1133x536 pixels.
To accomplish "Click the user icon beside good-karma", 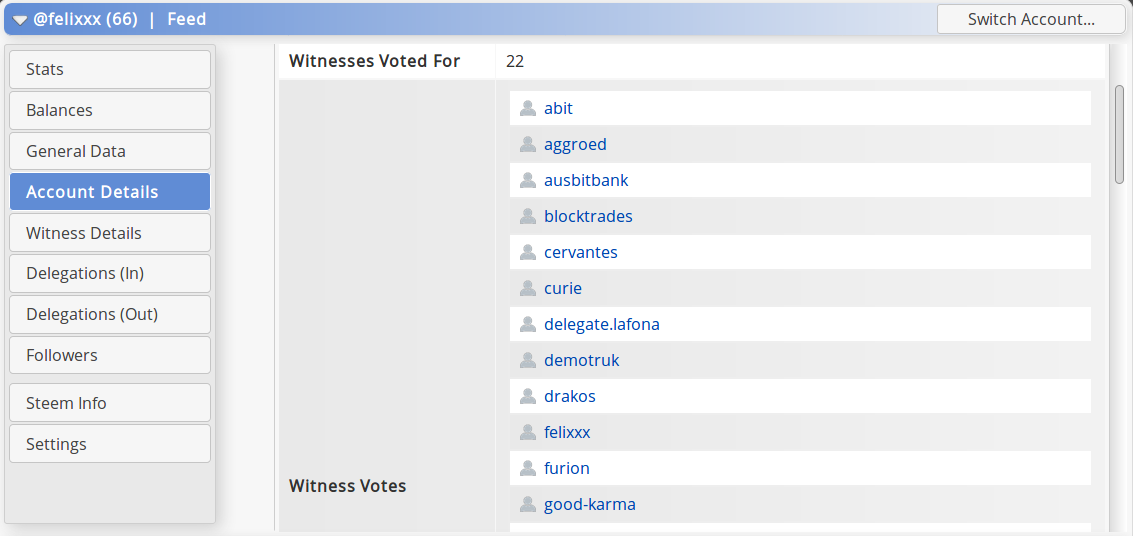I will coord(527,504).
